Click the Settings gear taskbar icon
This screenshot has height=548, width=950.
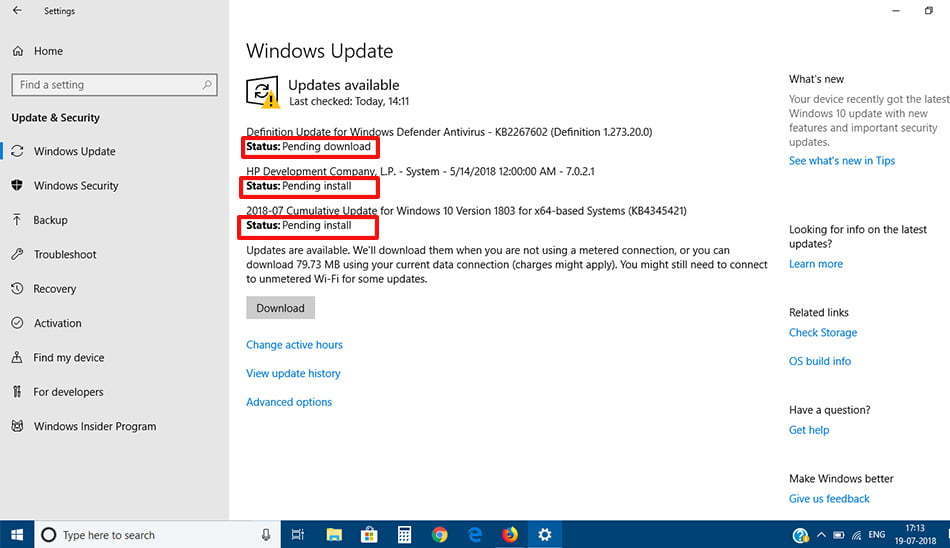click(545, 535)
